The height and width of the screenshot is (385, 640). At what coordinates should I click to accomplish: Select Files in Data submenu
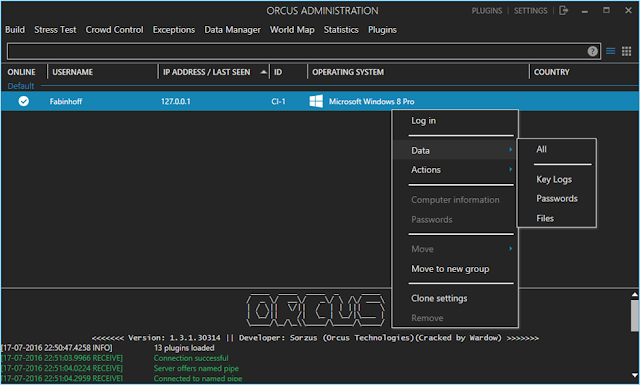[557, 218]
